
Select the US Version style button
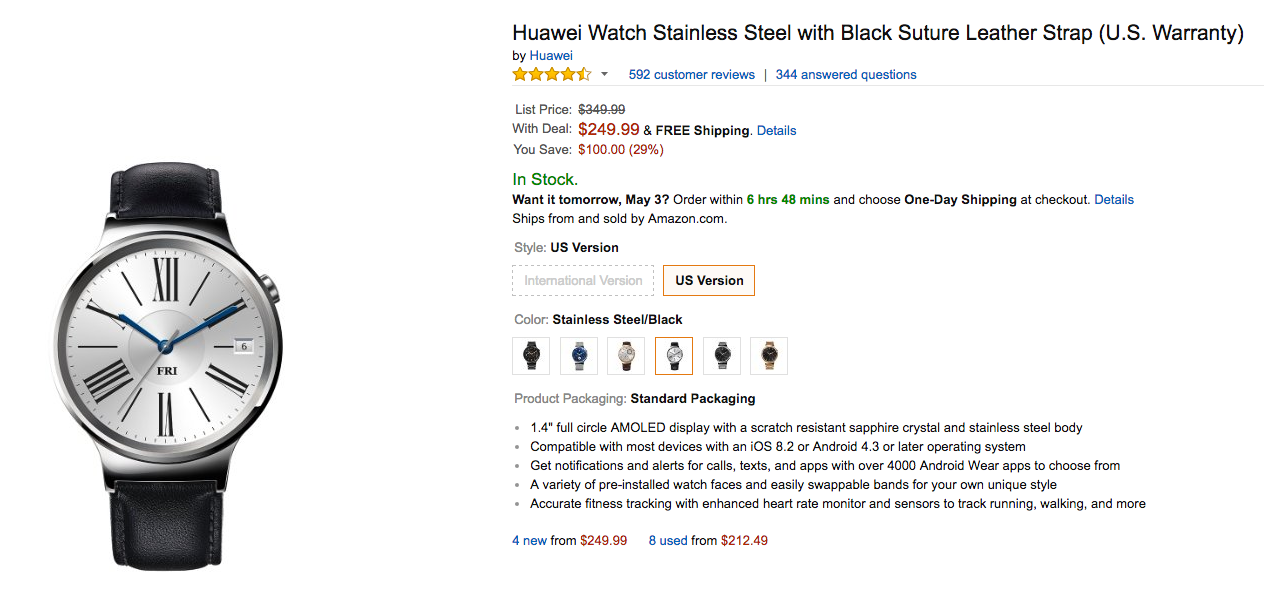click(x=709, y=281)
